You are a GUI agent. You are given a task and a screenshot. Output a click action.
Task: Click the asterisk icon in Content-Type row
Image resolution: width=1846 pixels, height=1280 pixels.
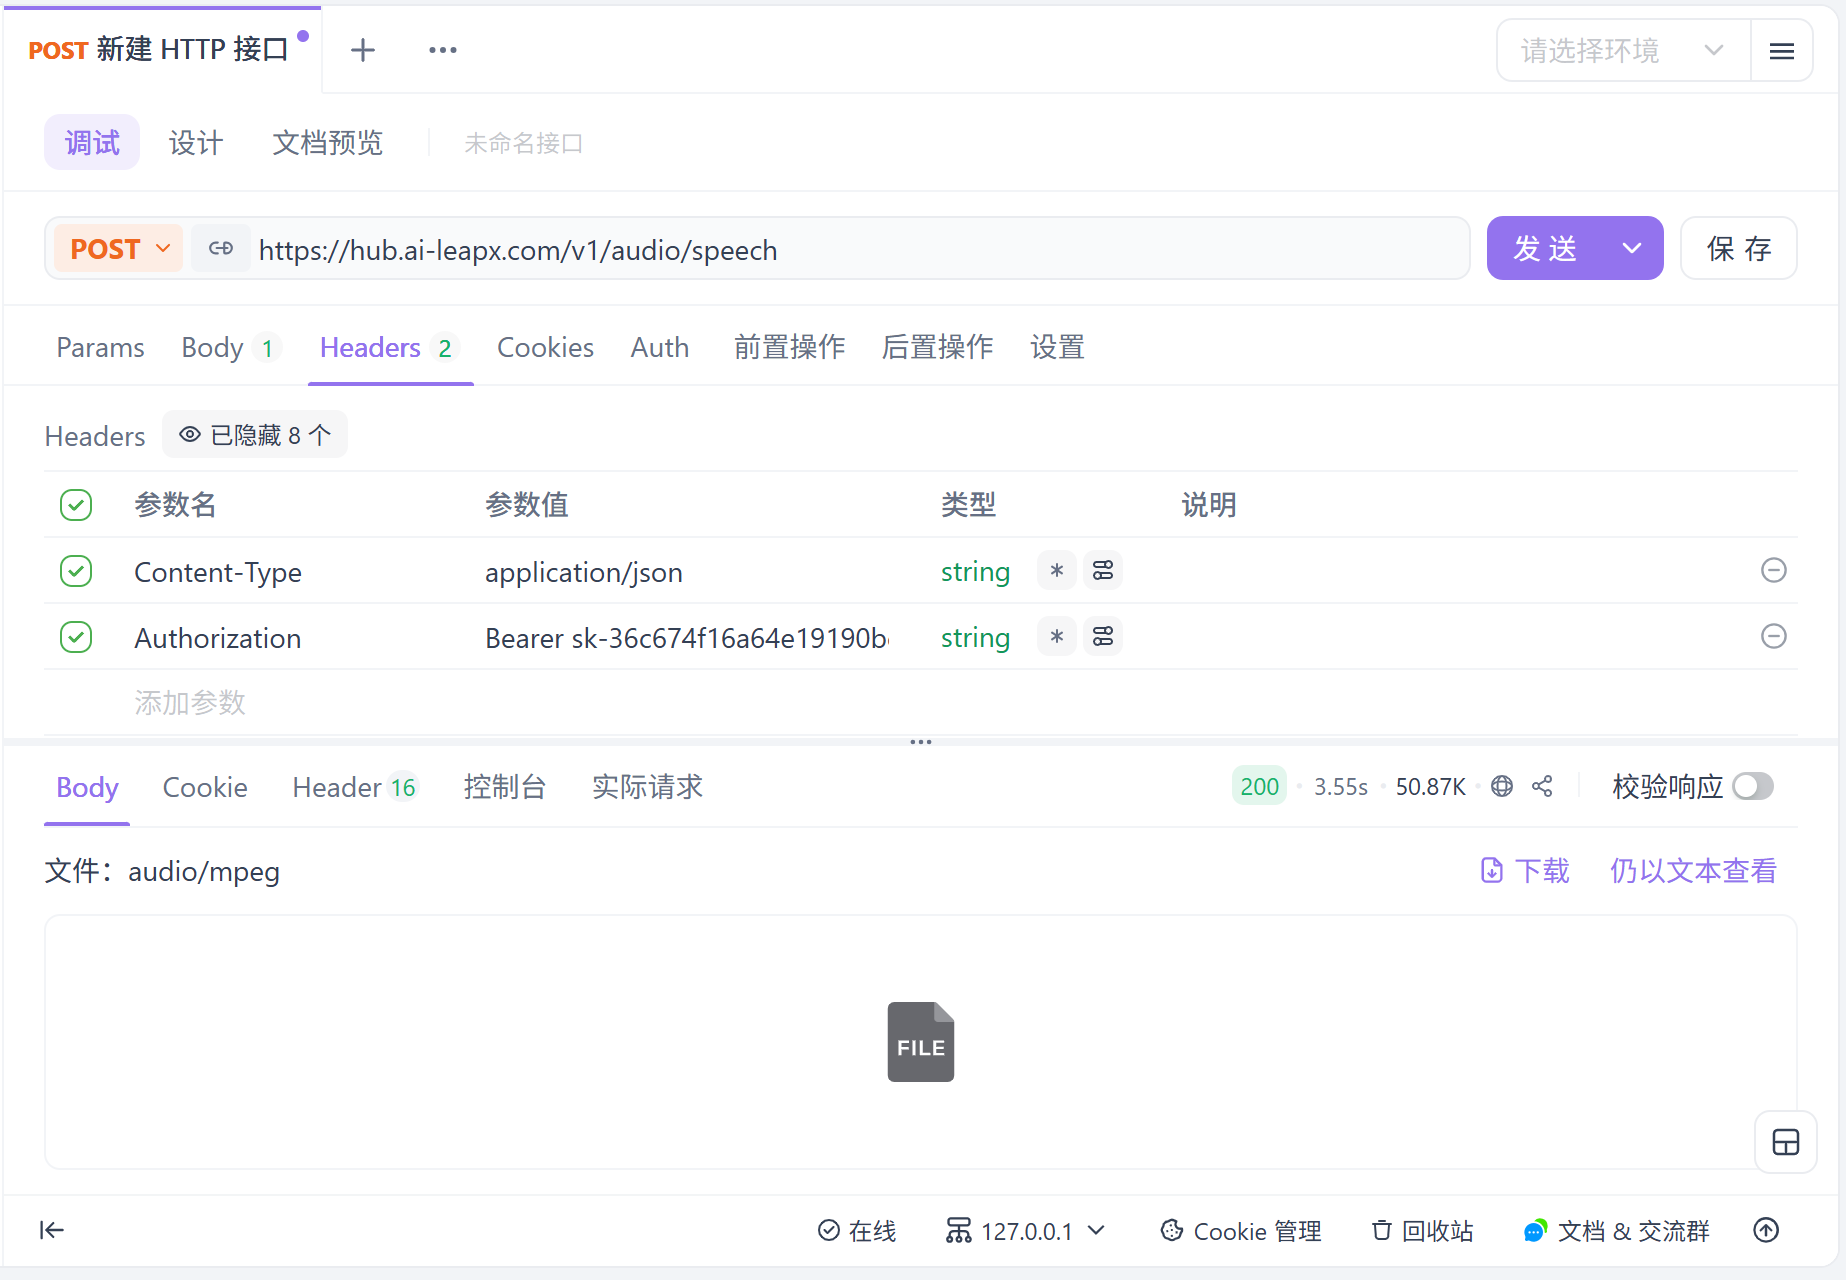pyautogui.click(x=1056, y=571)
